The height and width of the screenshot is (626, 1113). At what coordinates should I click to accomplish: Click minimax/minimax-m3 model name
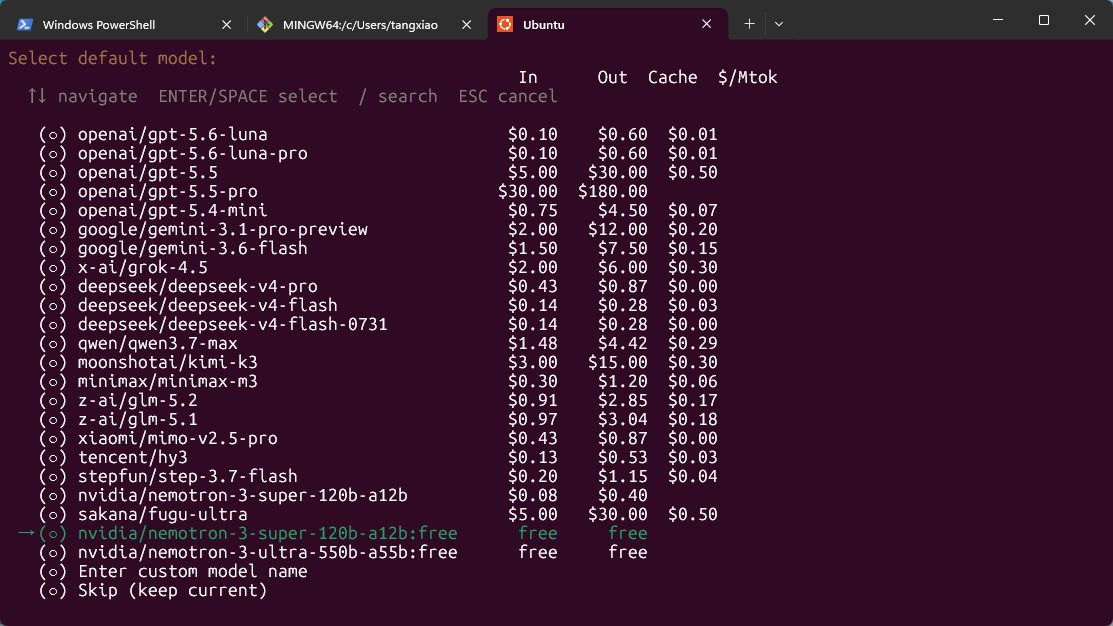point(168,382)
